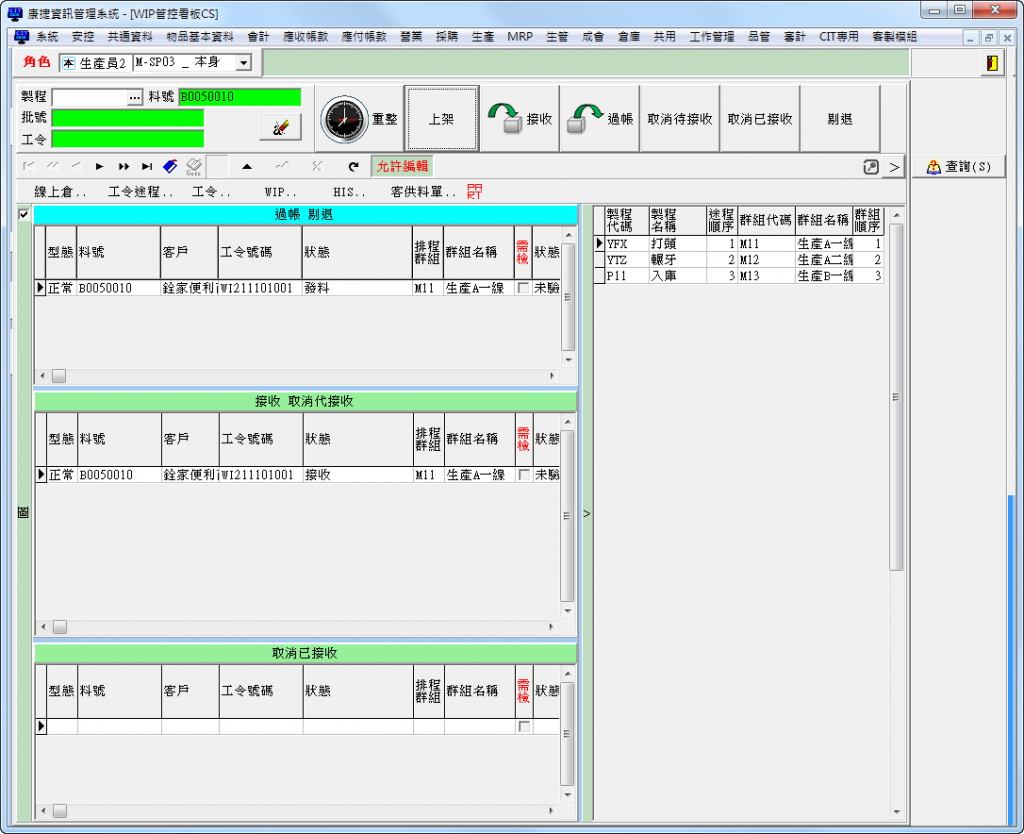Click the 接收 receive arrow button
The height and width of the screenshot is (834, 1024).
pos(520,118)
